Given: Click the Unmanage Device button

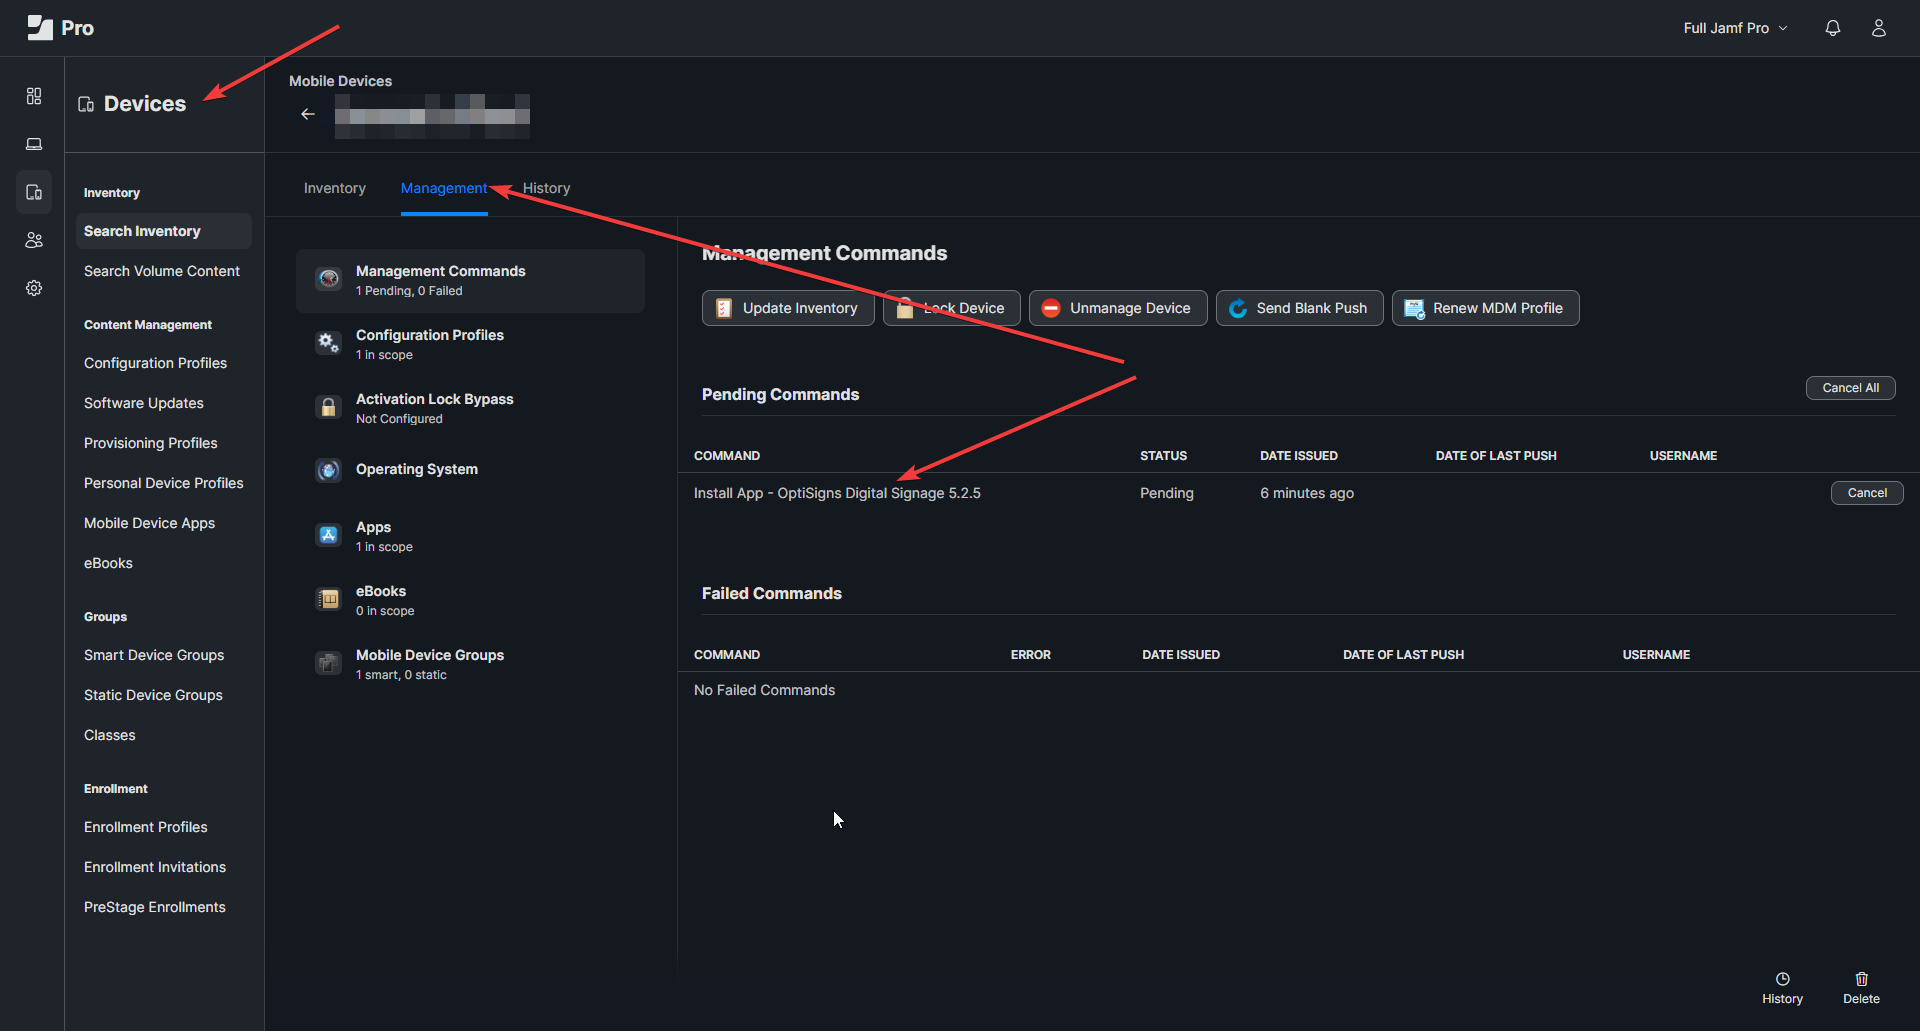Looking at the screenshot, I should click(x=1118, y=308).
